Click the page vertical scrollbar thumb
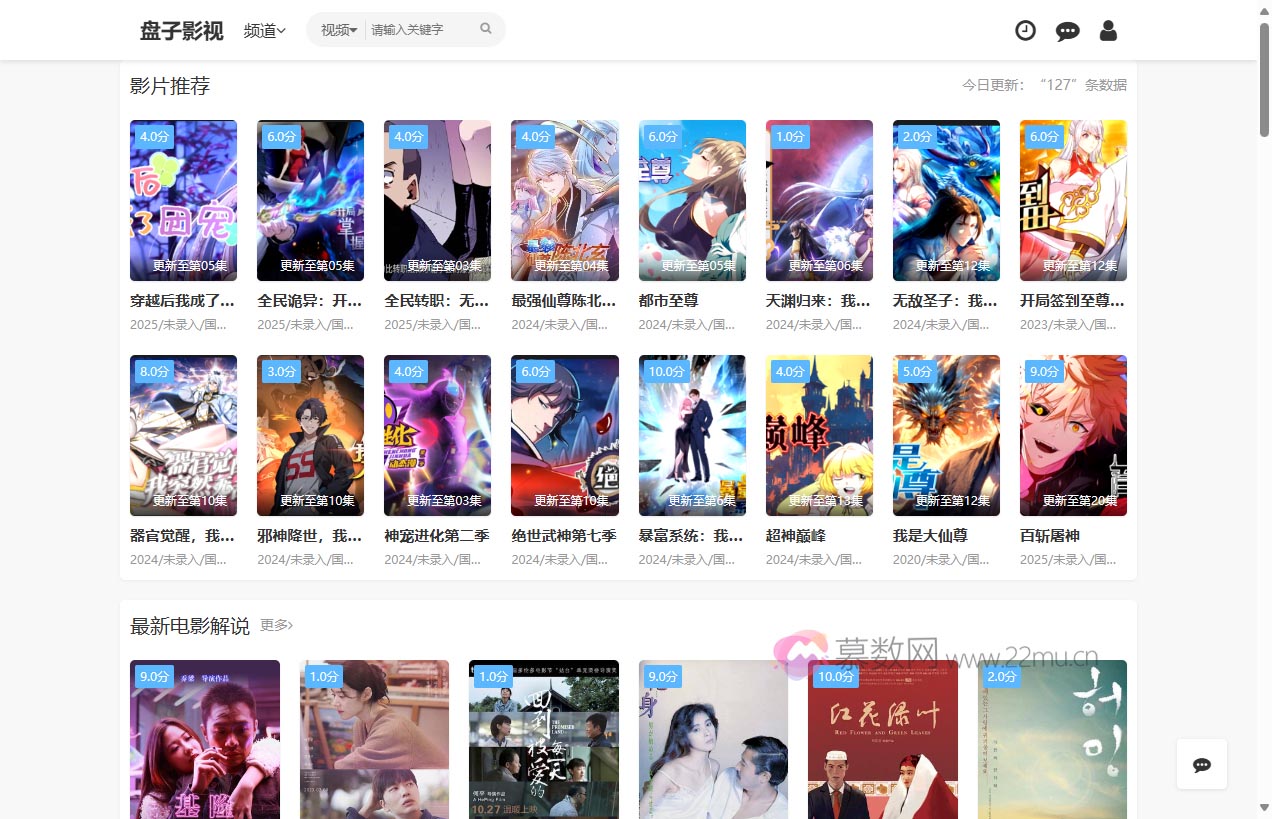 pyautogui.click(x=1264, y=80)
